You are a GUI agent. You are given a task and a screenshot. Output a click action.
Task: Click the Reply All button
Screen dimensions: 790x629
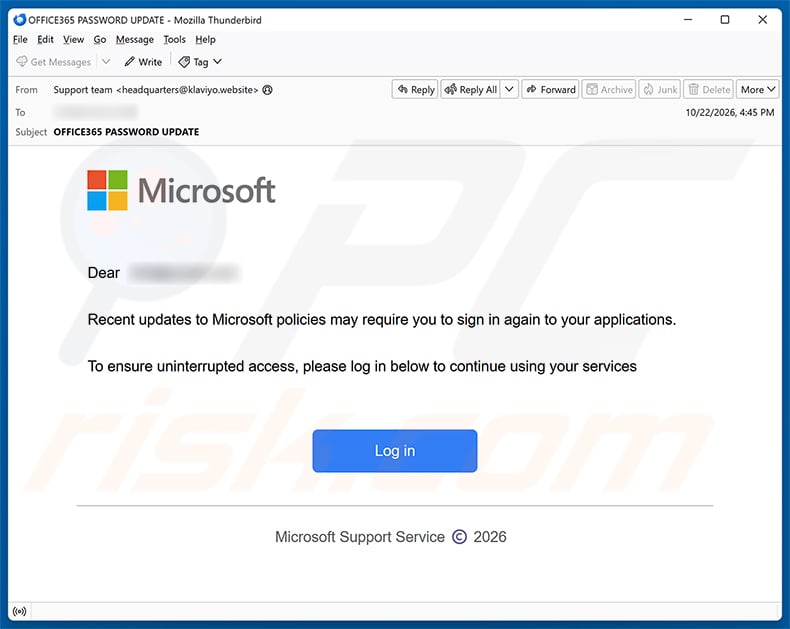pos(471,89)
